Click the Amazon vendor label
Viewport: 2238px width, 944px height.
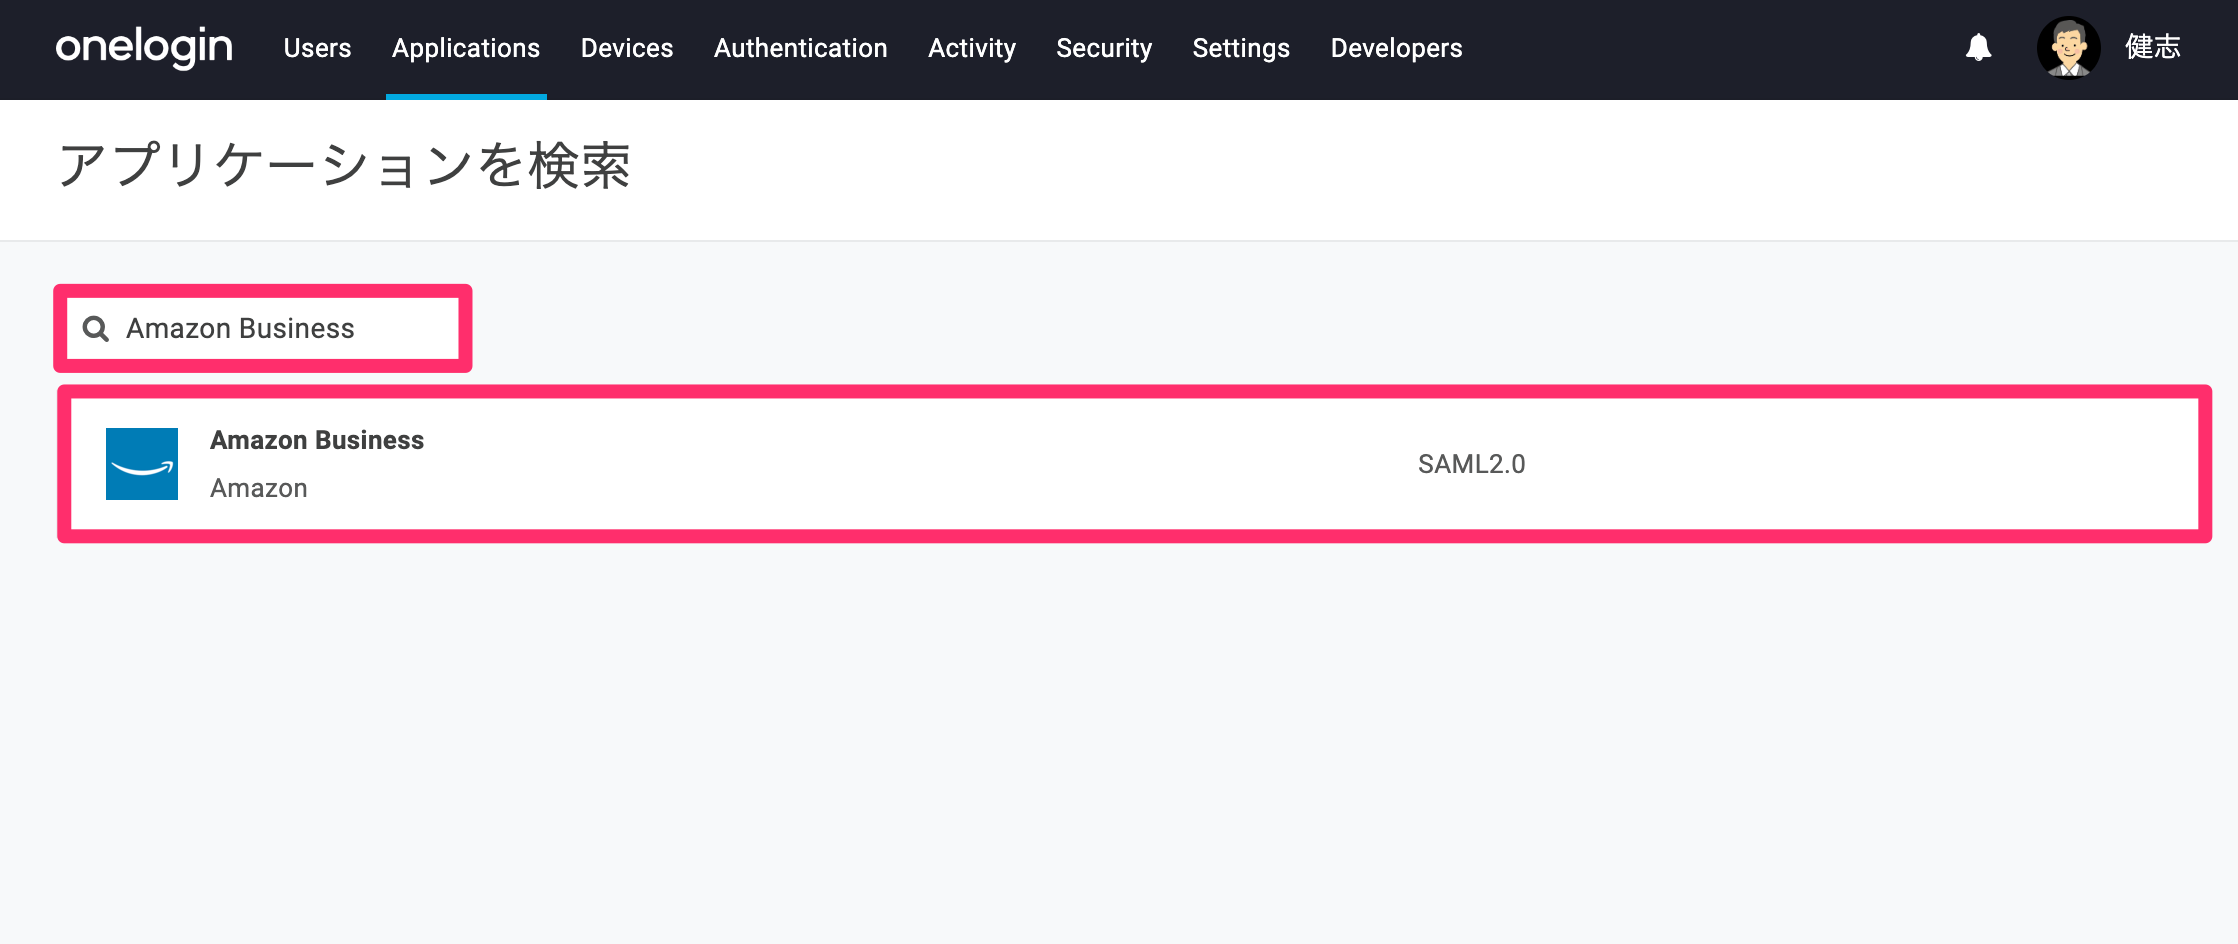click(259, 488)
